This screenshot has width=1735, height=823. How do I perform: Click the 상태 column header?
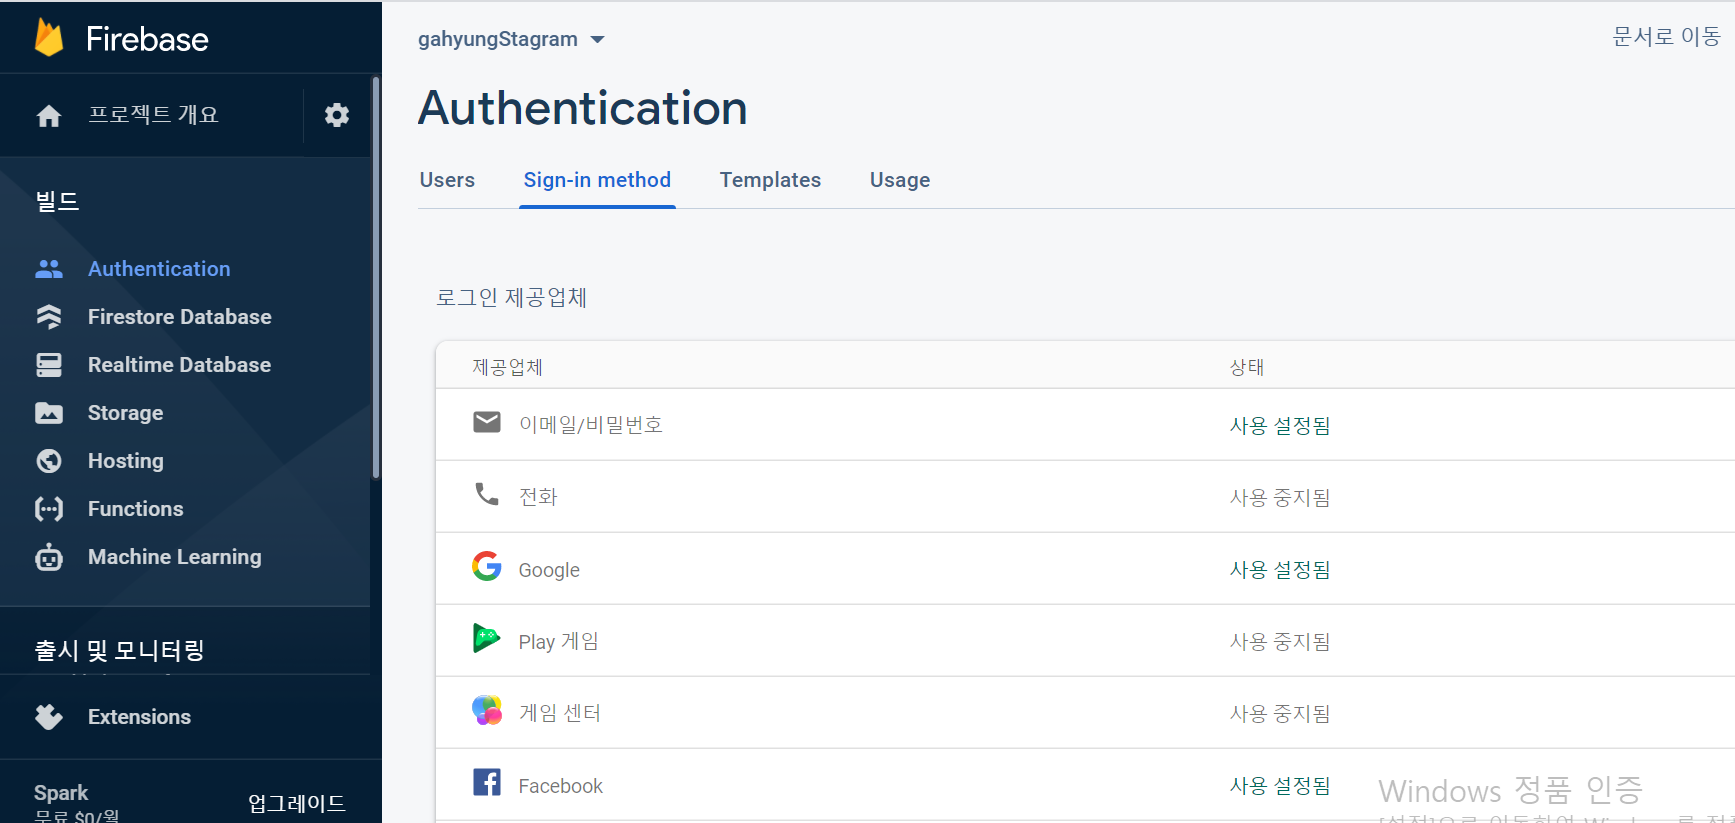click(x=1247, y=367)
